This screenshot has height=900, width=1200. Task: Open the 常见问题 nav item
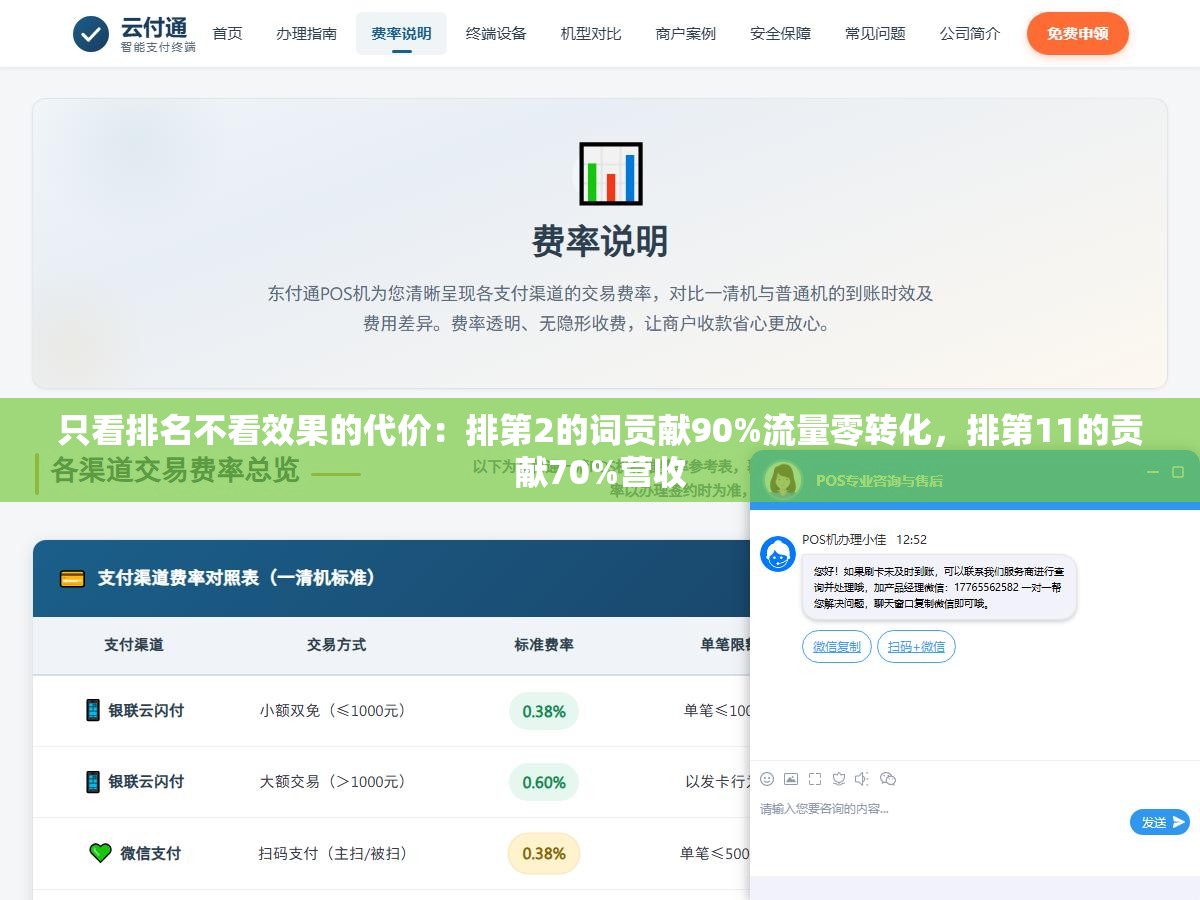click(875, 33)
